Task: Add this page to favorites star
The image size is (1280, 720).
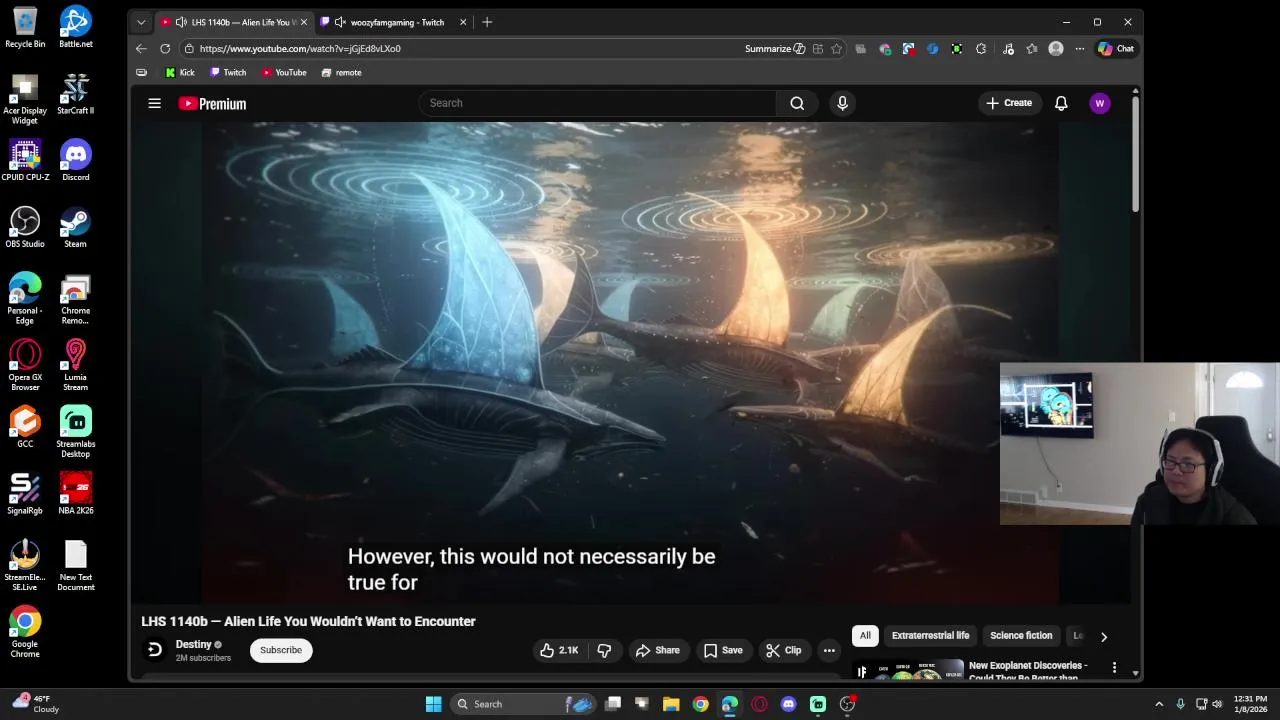Action: (836, 48)
